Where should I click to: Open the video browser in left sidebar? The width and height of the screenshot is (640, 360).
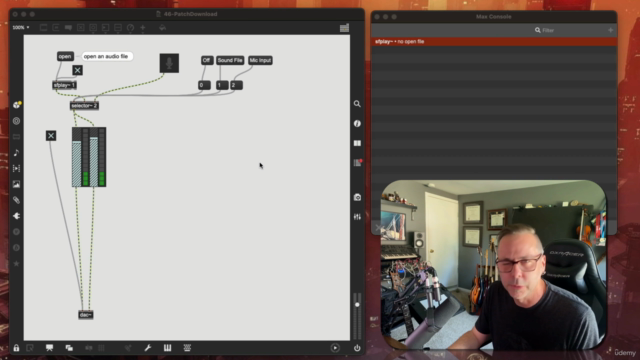pos(16,168)
